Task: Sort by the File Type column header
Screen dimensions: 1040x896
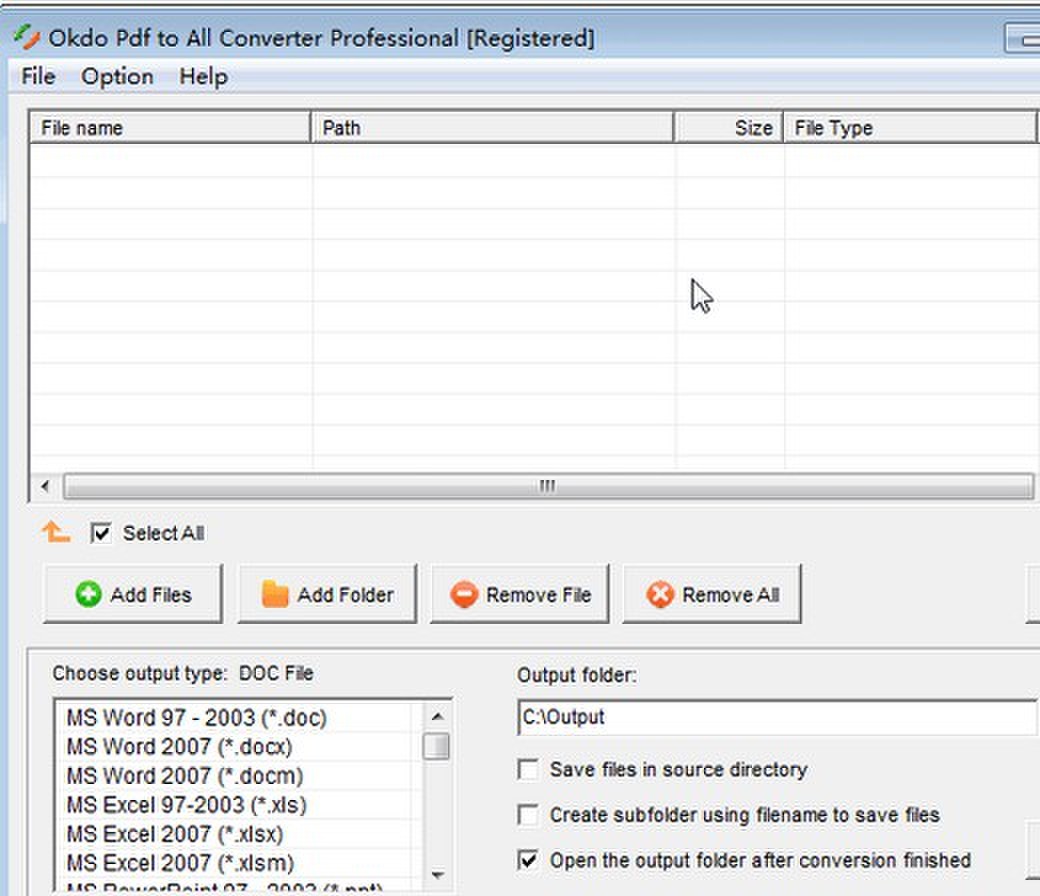Action: 910,127
